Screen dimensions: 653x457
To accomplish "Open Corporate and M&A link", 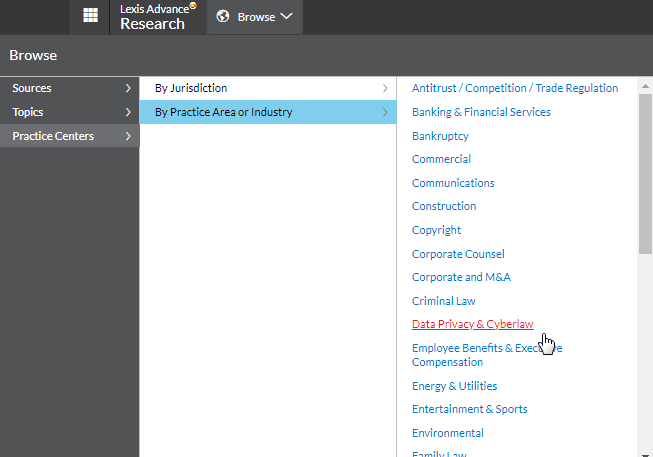I will (x=461, y=277).
